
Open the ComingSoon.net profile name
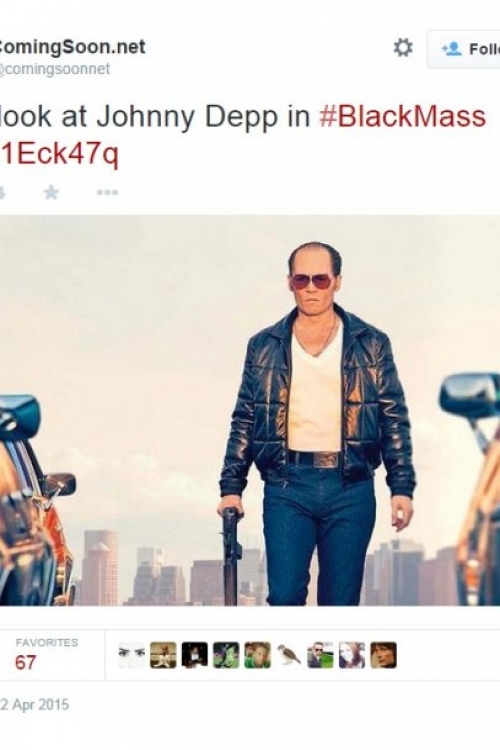click(73, 47)
